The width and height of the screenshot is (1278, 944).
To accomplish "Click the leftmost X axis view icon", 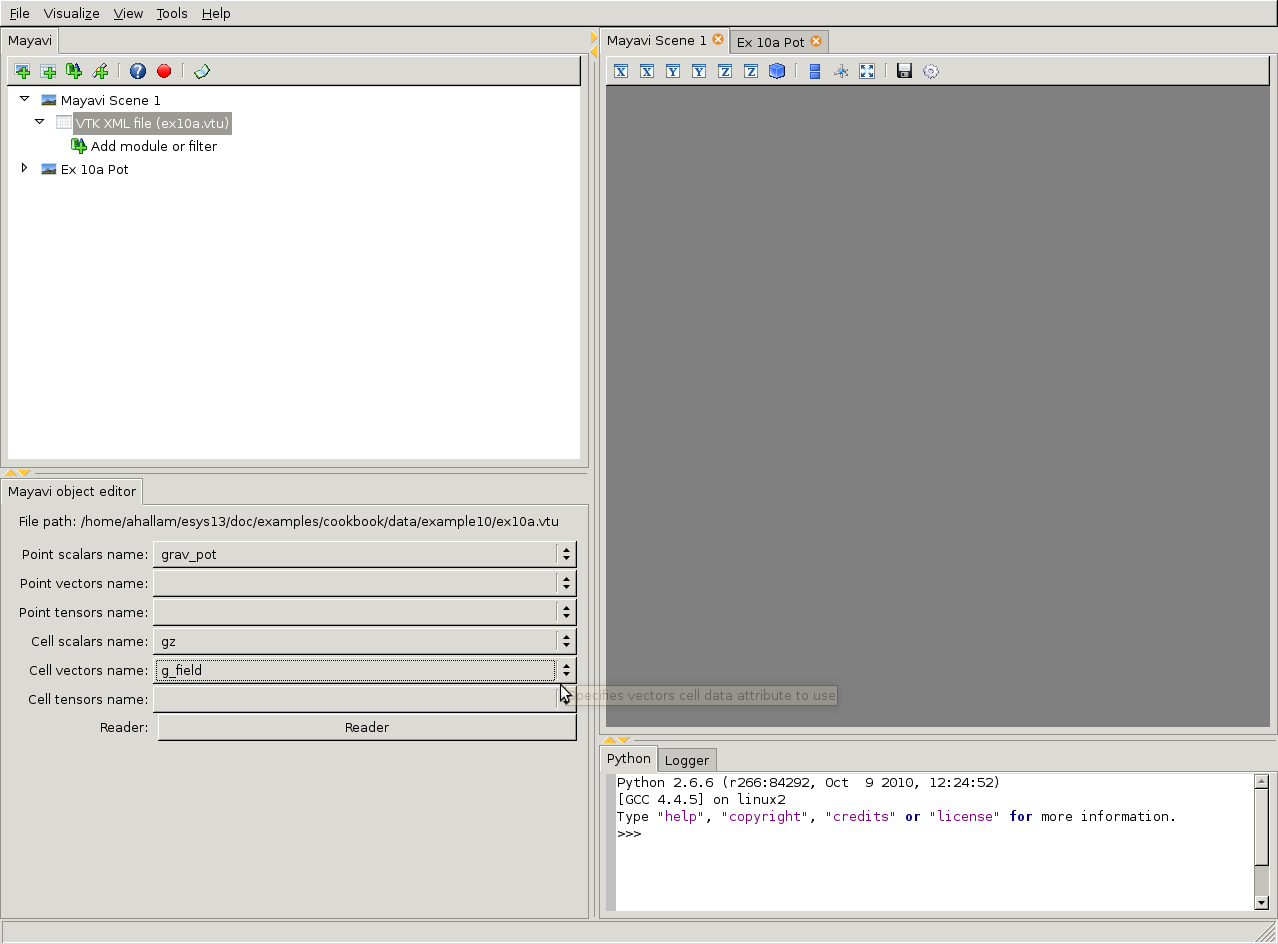I will pyautogui.click(x=621, y=71).
